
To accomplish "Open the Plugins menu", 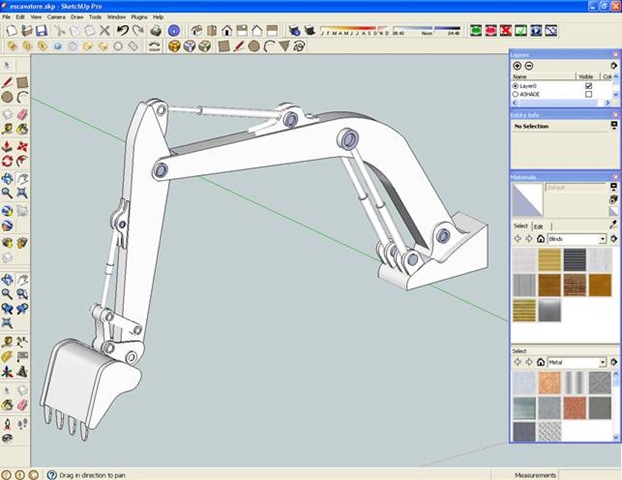I will pos(139,17).
